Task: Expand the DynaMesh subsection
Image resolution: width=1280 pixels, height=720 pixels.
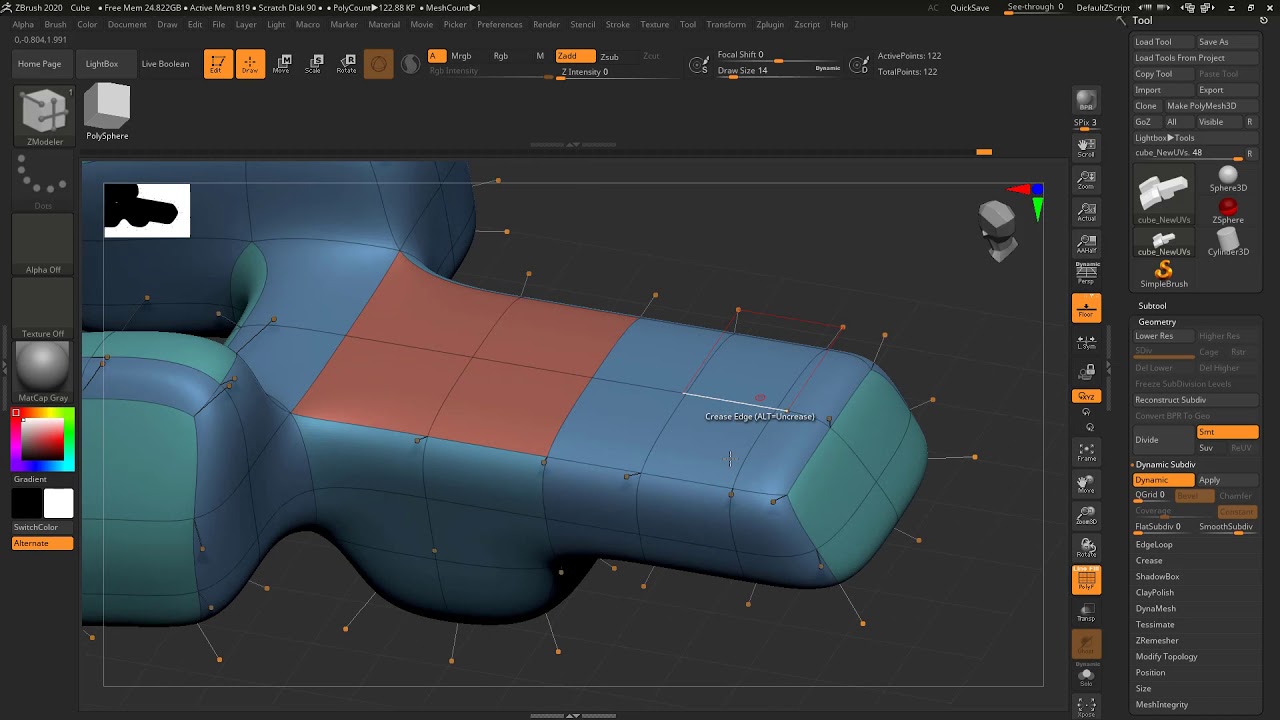Action: (x=1155, y=609)
